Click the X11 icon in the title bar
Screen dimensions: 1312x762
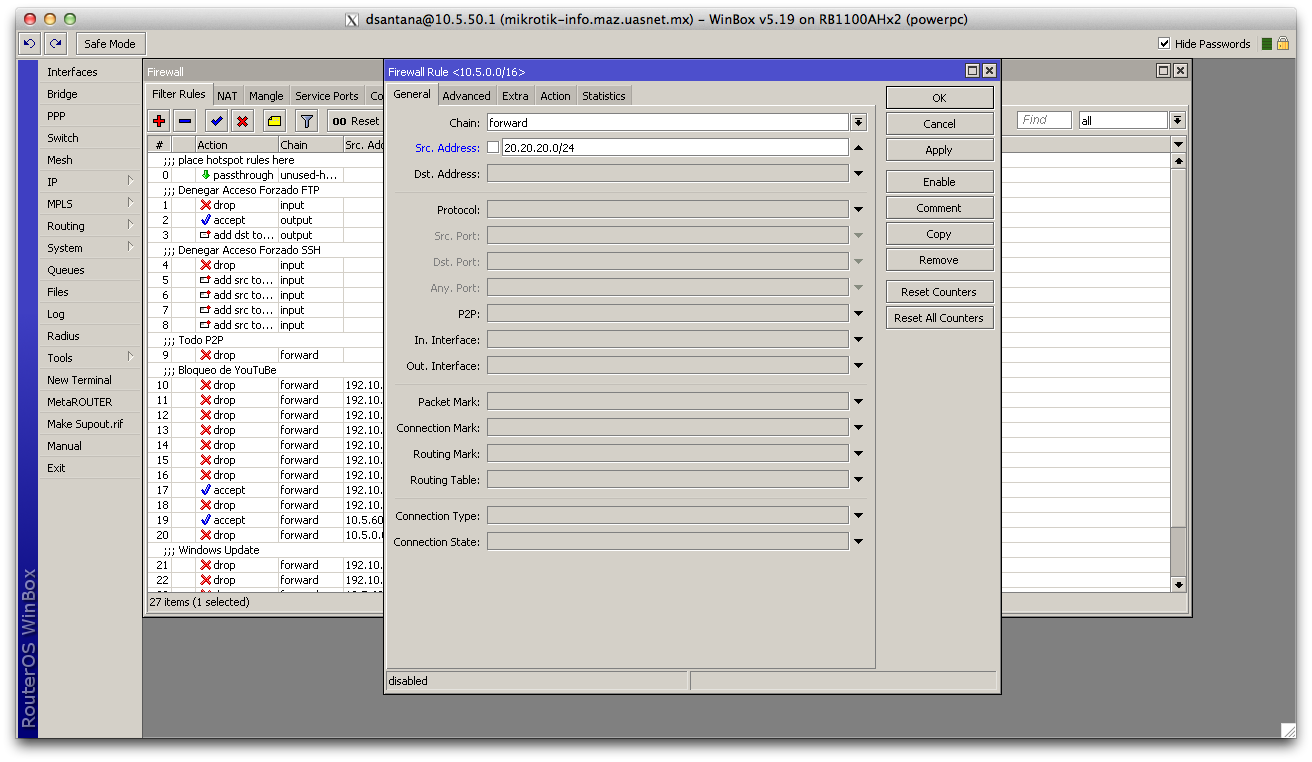tap(351, 19)
